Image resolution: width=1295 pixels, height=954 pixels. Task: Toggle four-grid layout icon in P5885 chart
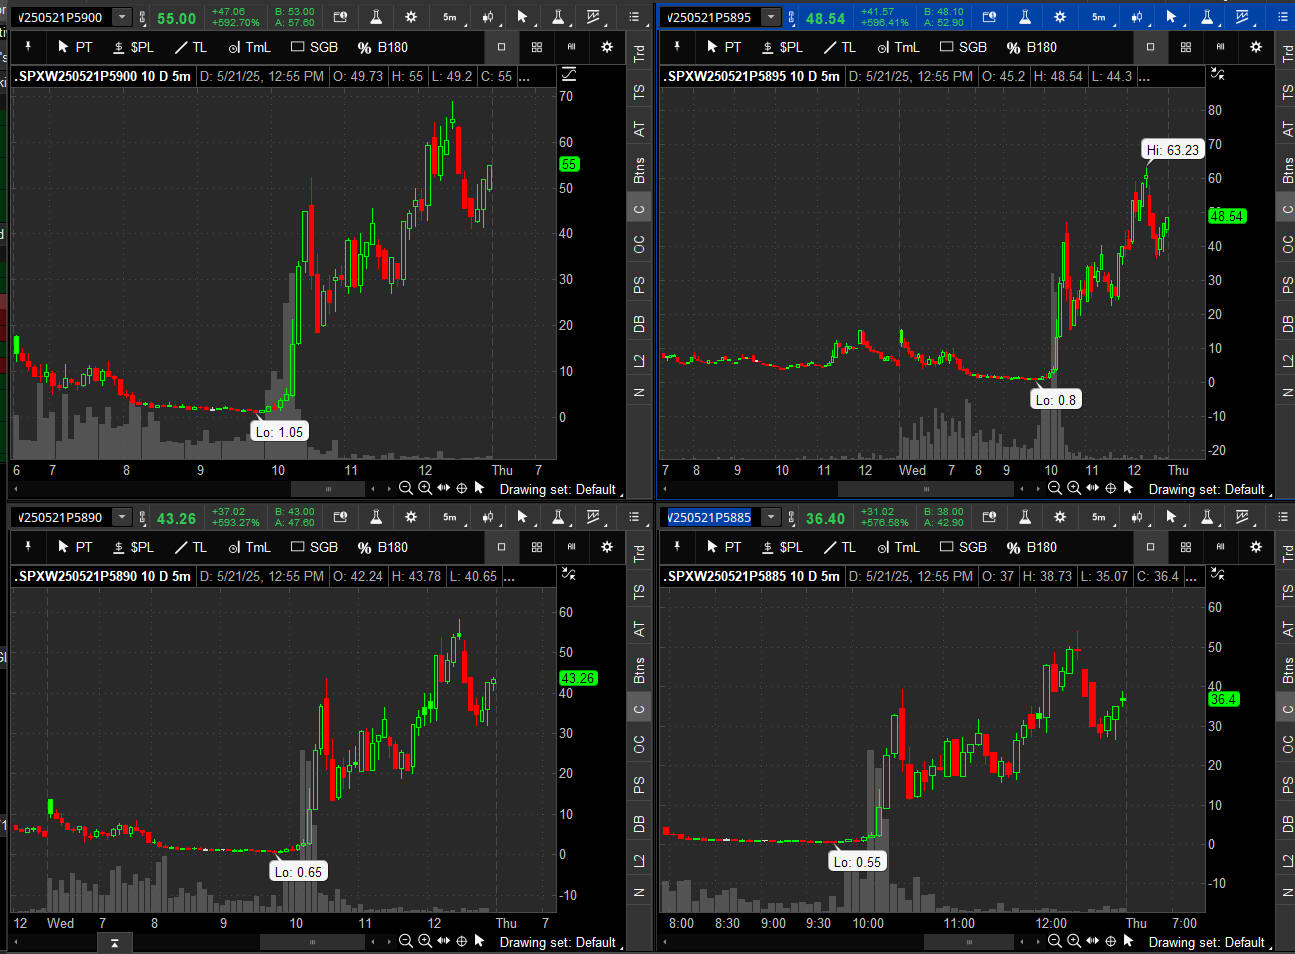tap(1185, 547)
